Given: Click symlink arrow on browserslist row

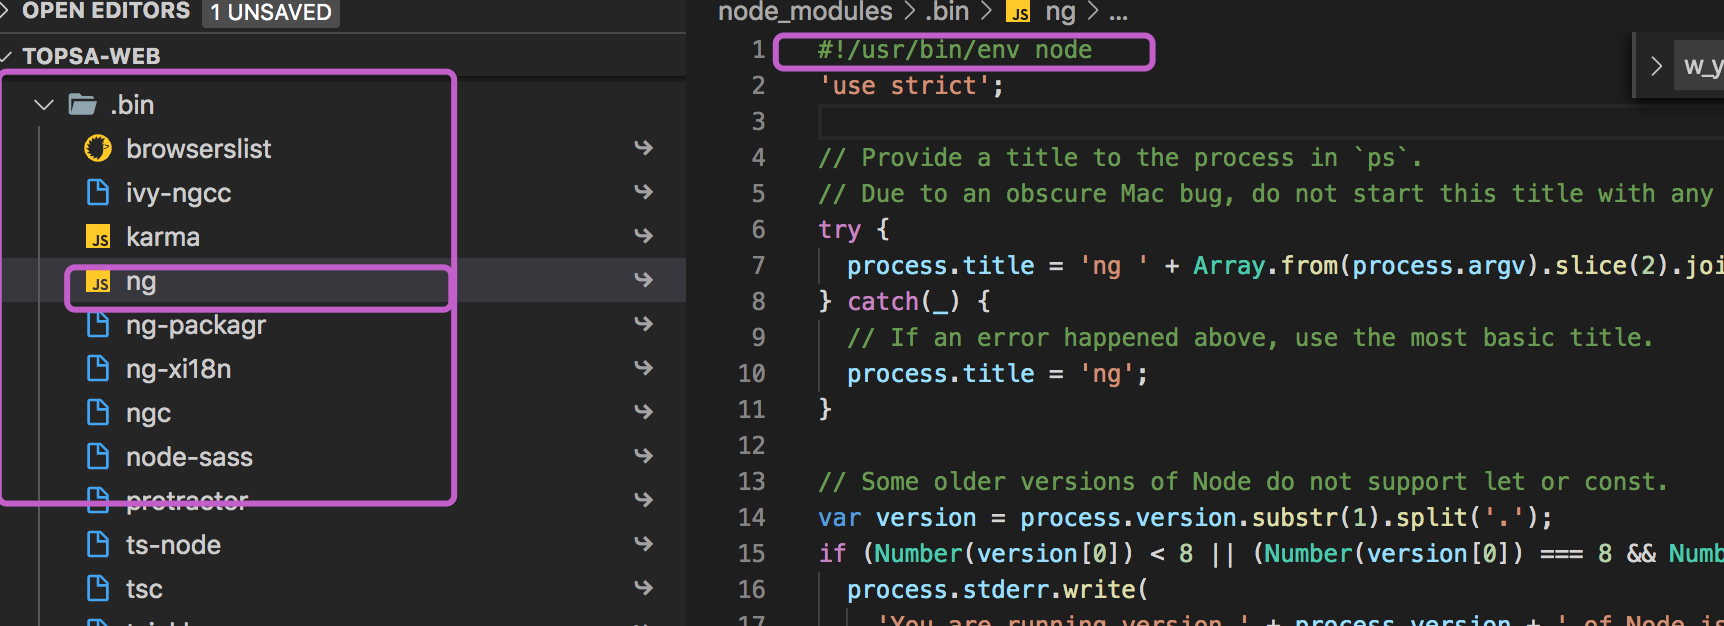Looking at the screenshot, I should [x=643, y=148].
